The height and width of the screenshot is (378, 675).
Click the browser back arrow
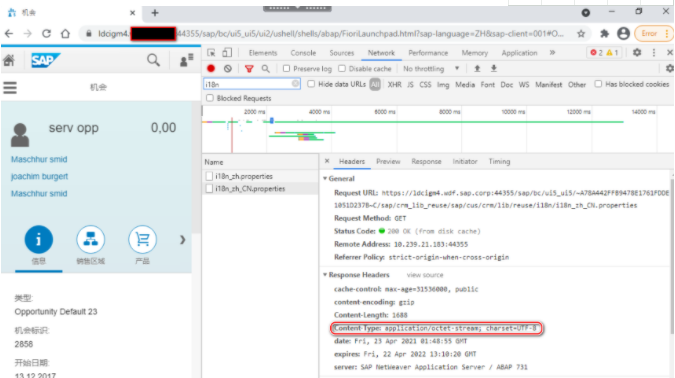9,34
